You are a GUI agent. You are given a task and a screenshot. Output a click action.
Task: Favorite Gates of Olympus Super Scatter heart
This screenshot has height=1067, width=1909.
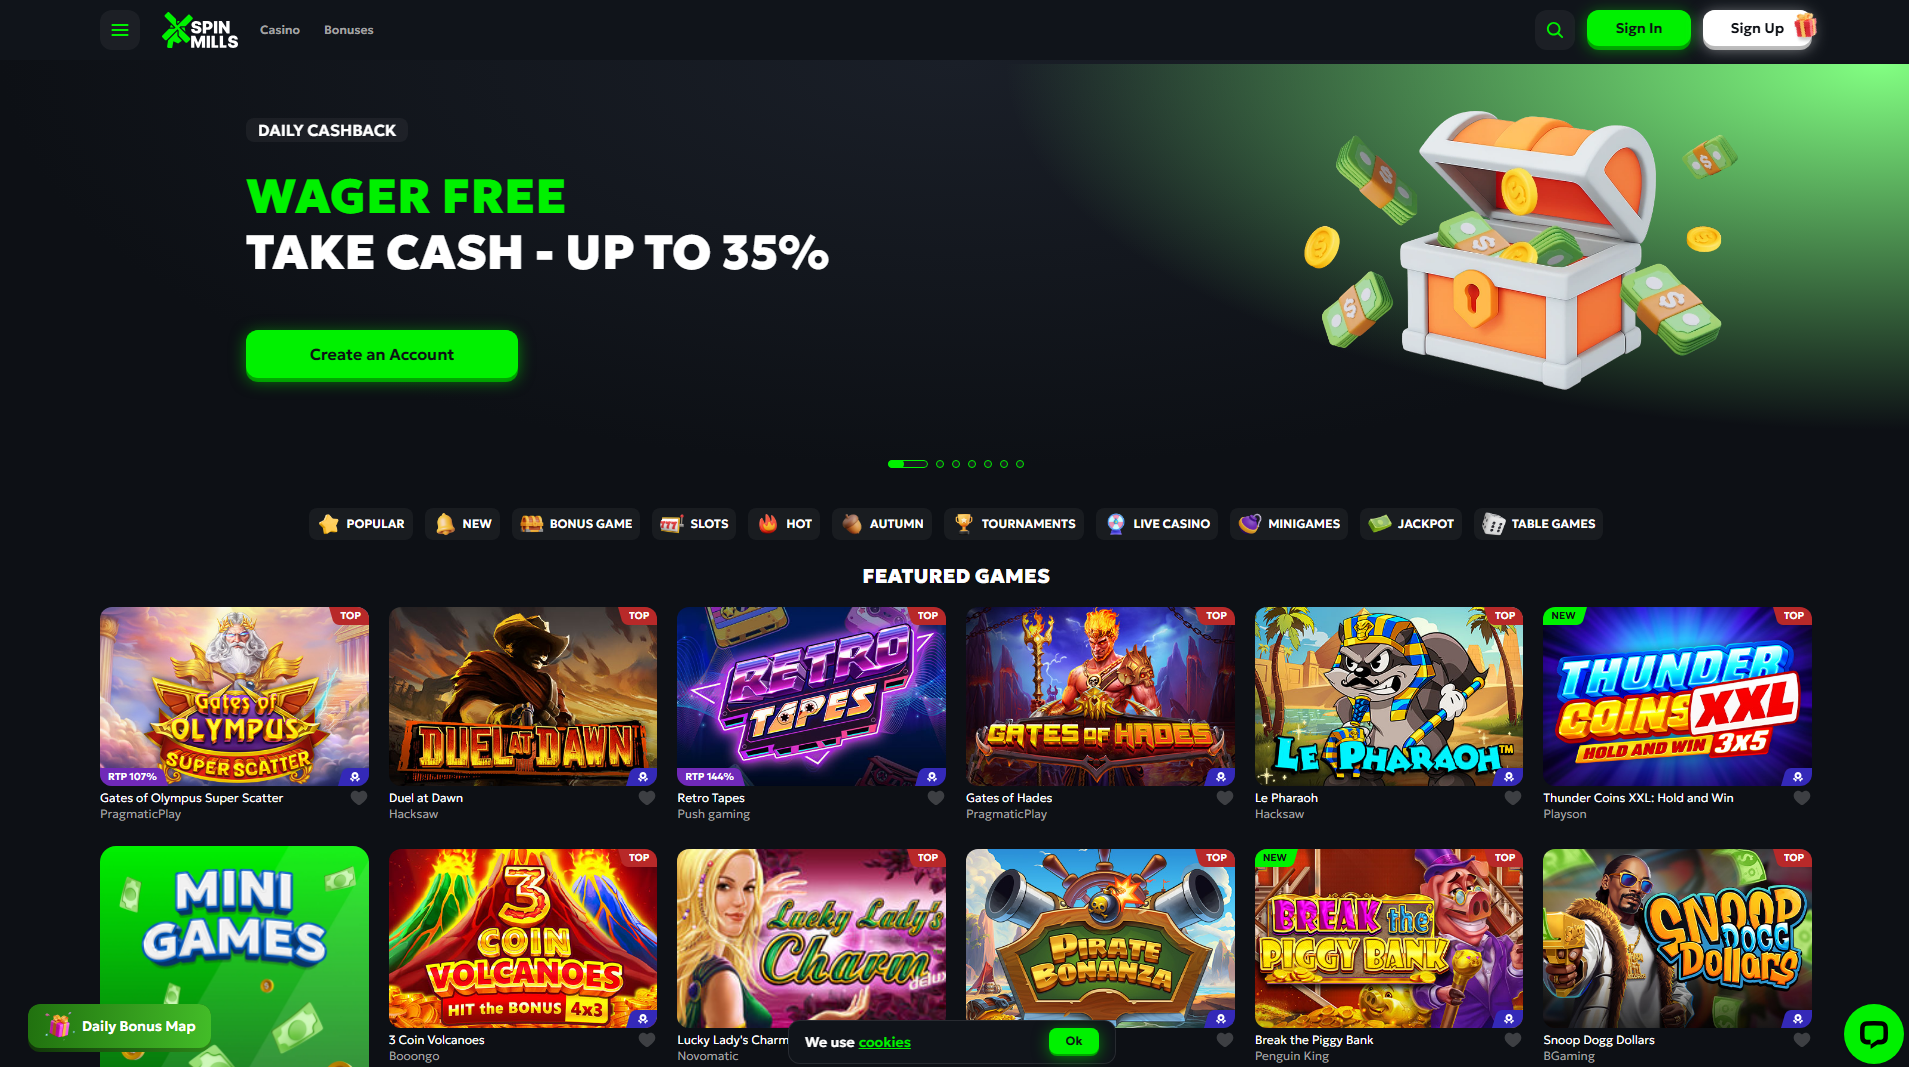point(359,798)
